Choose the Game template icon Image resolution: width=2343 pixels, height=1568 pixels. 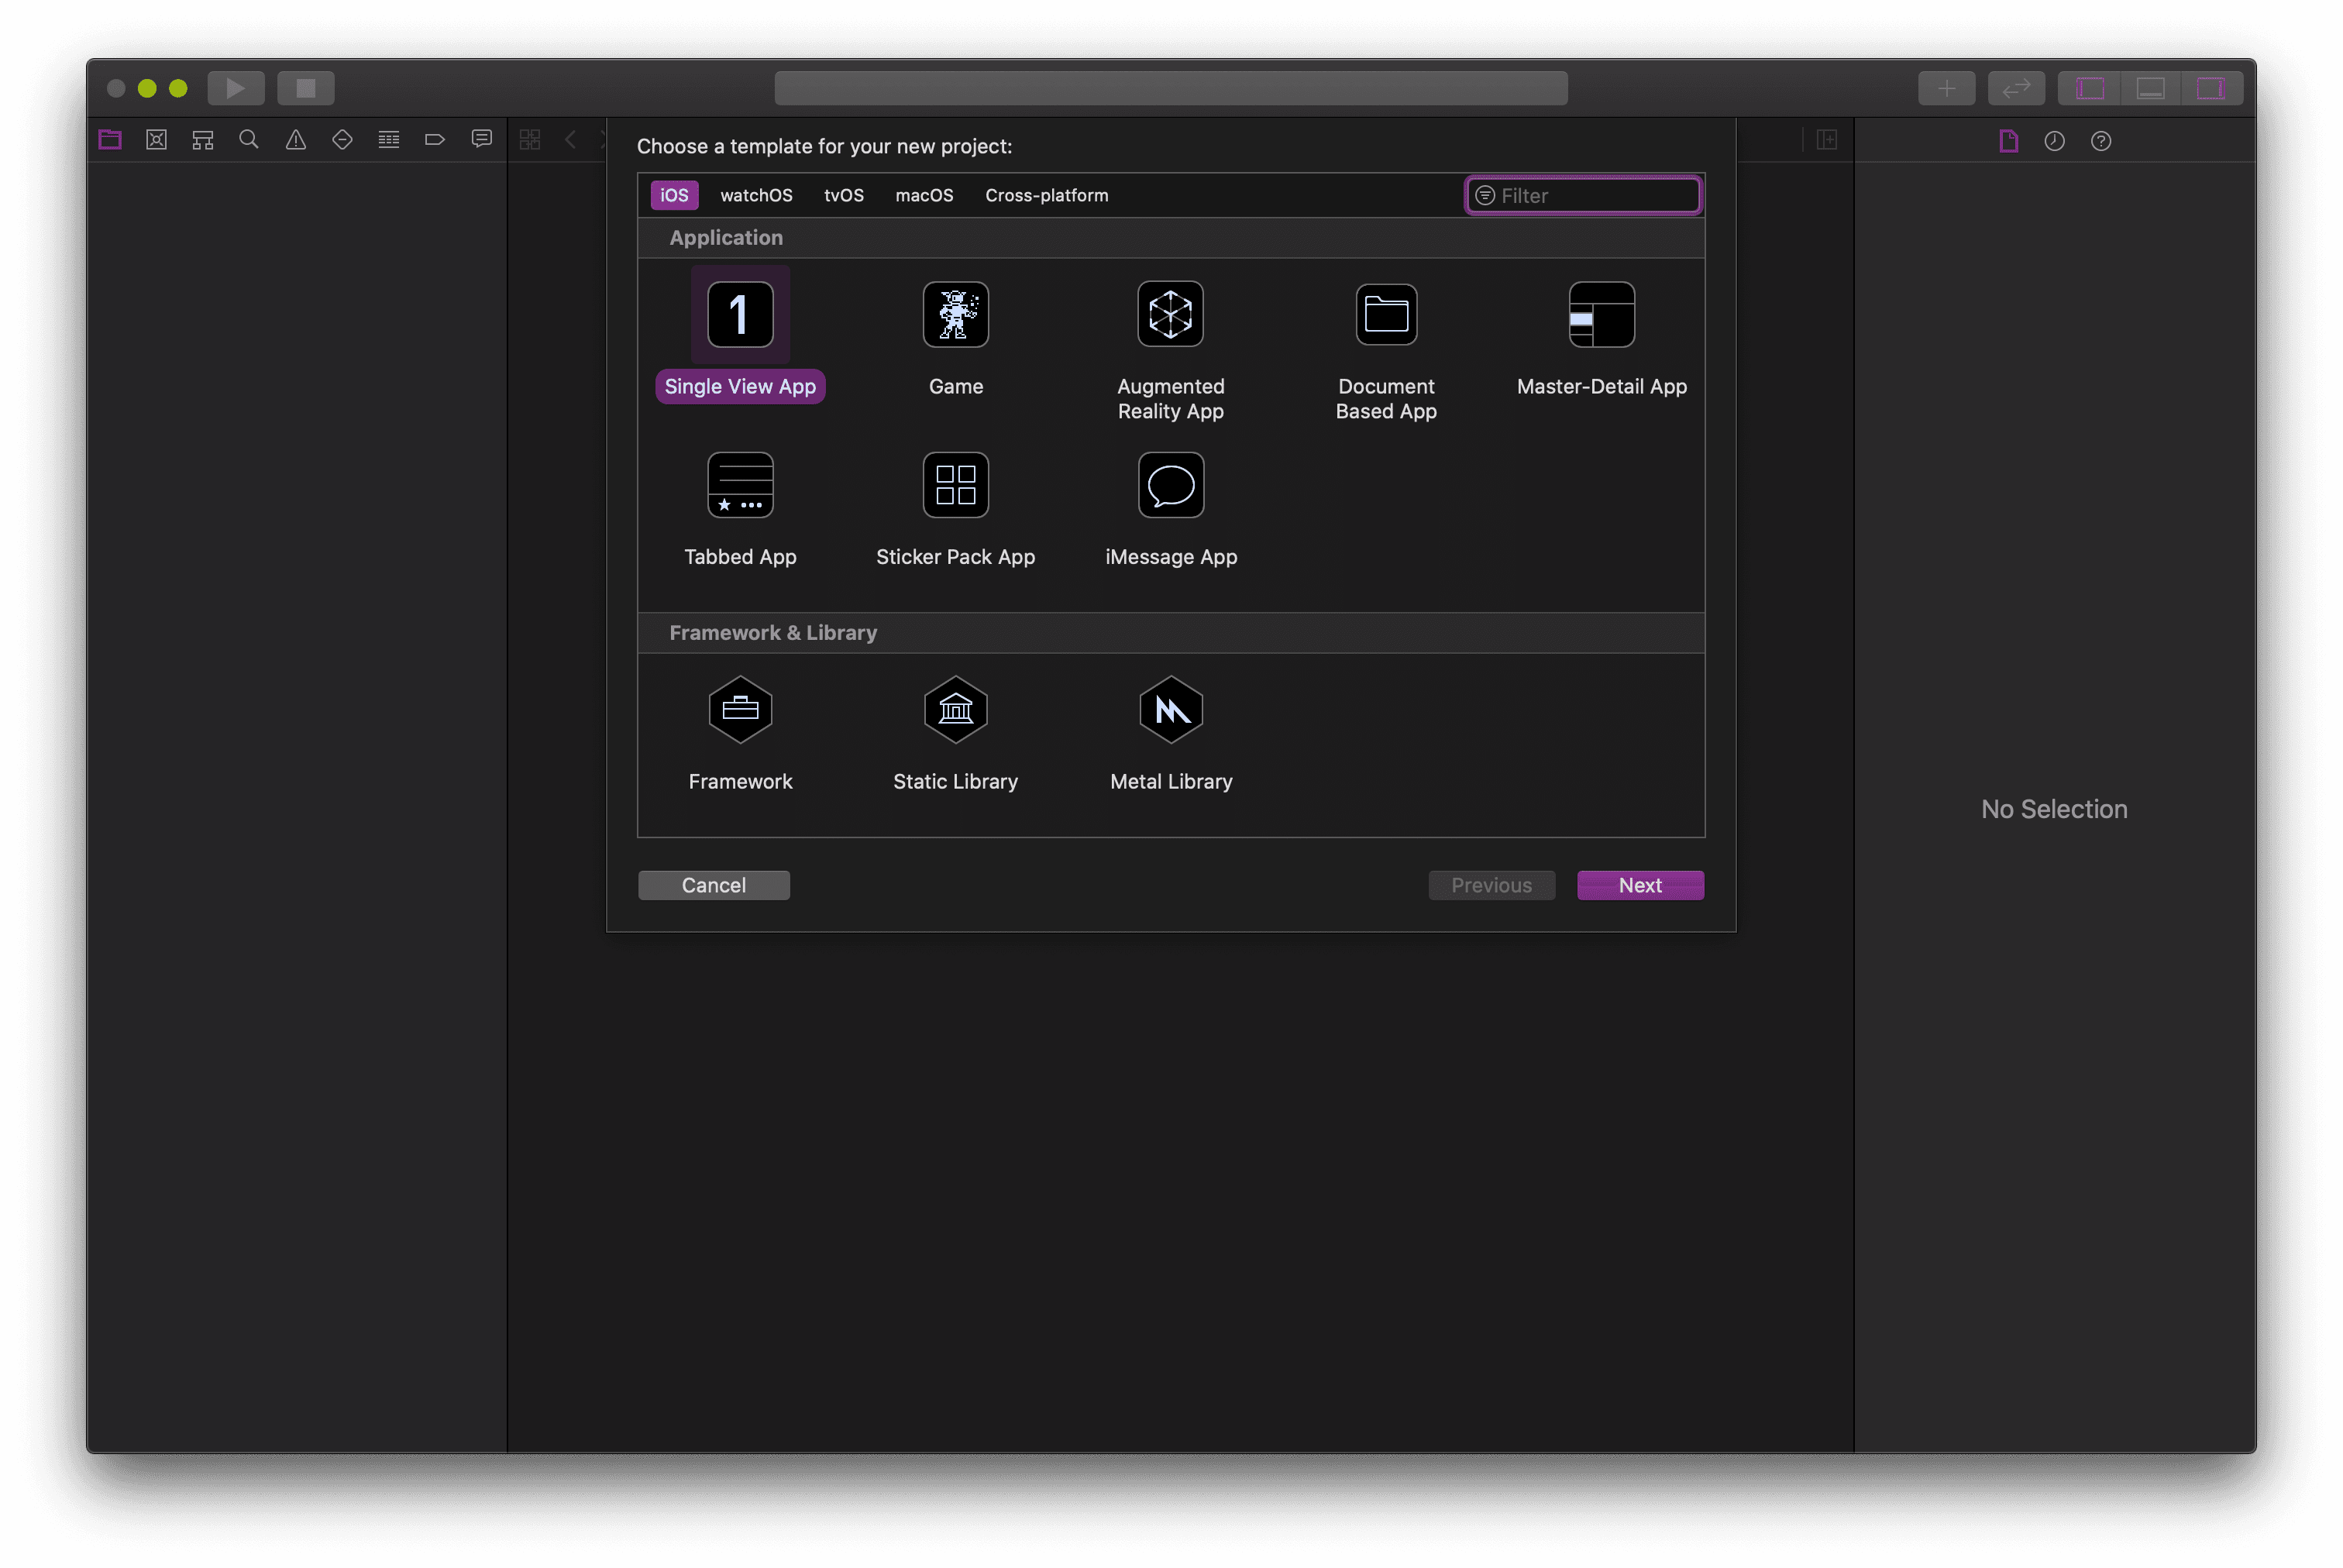[x=955, y=314]
